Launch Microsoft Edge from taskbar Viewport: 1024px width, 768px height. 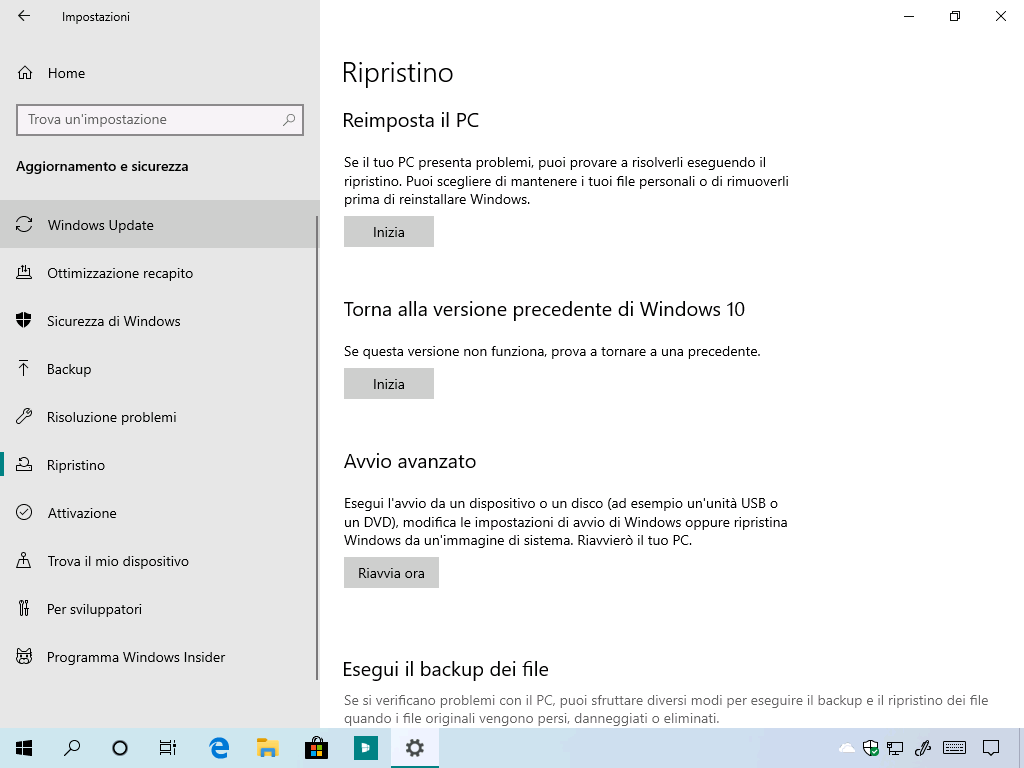(219, 748)
